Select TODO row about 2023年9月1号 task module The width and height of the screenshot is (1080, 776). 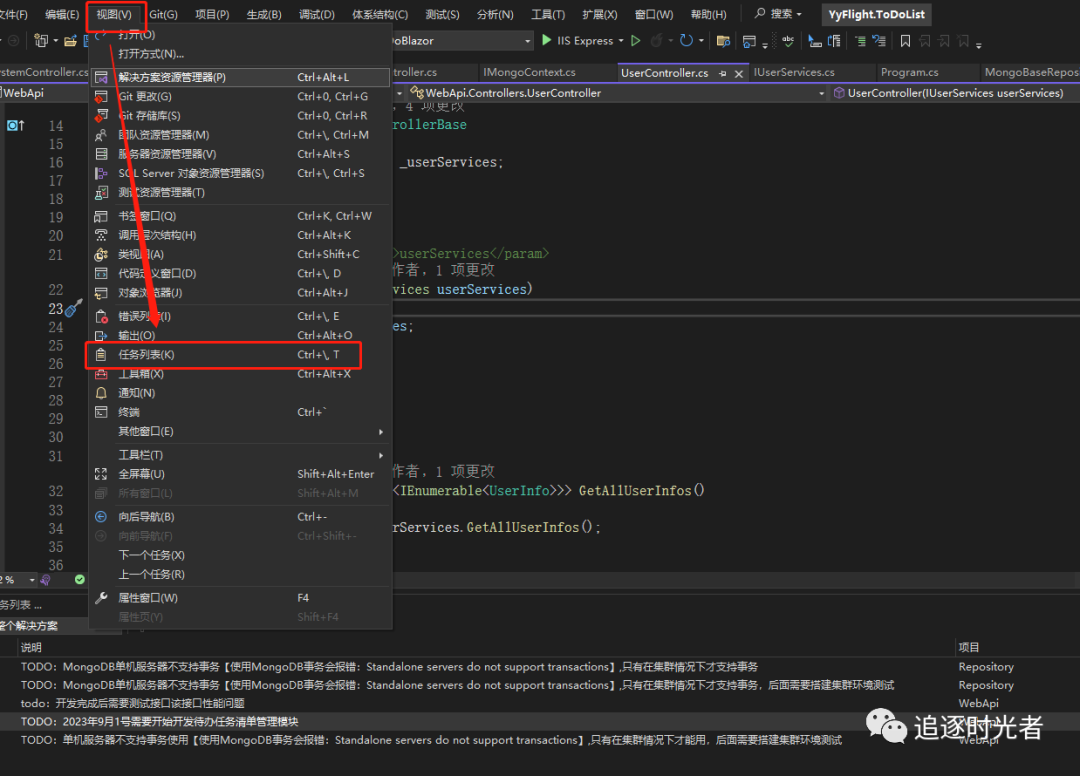click(540, 722)
